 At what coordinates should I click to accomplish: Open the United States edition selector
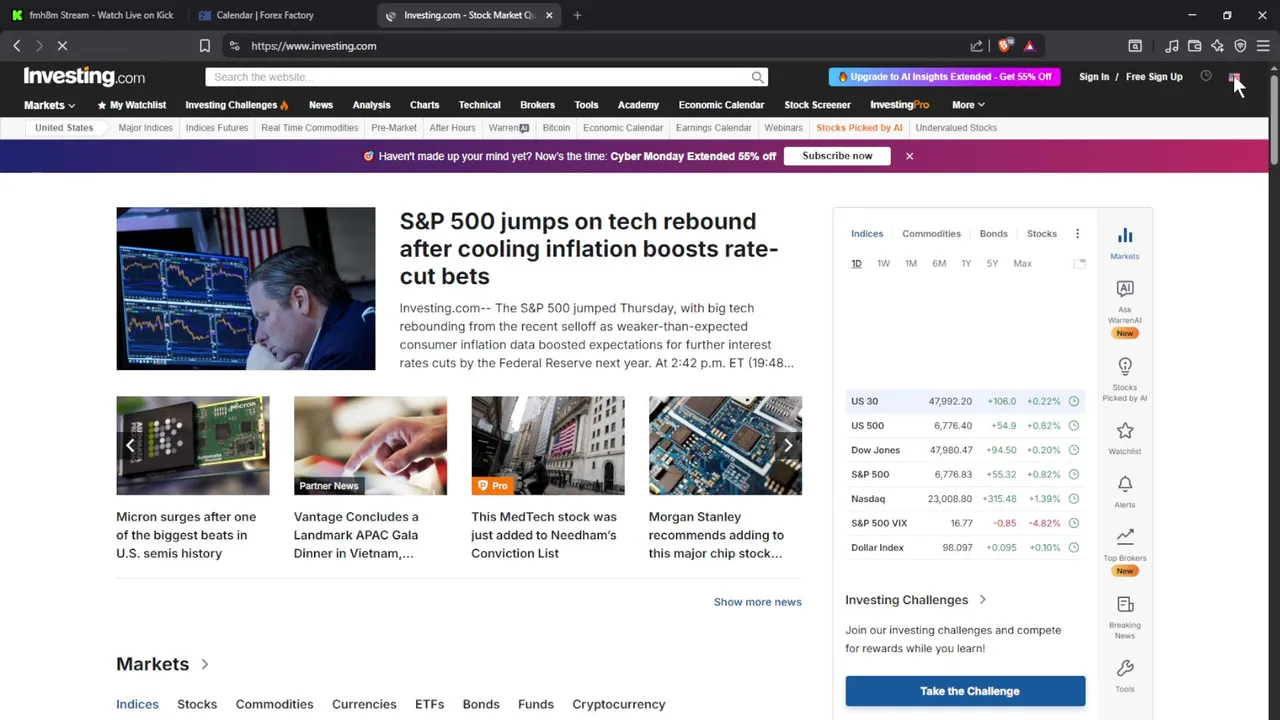pyautogui.click(x=64, y=128)
